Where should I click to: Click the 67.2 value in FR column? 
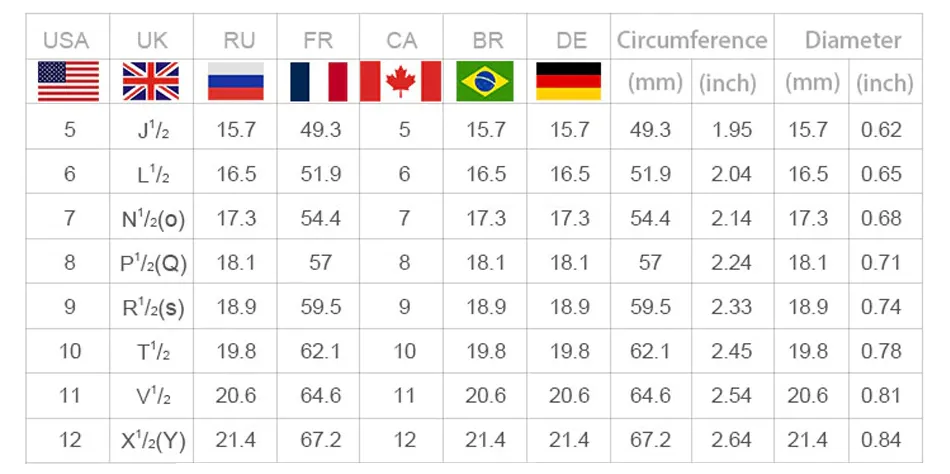pyautogui.click(x=321, y=439)
